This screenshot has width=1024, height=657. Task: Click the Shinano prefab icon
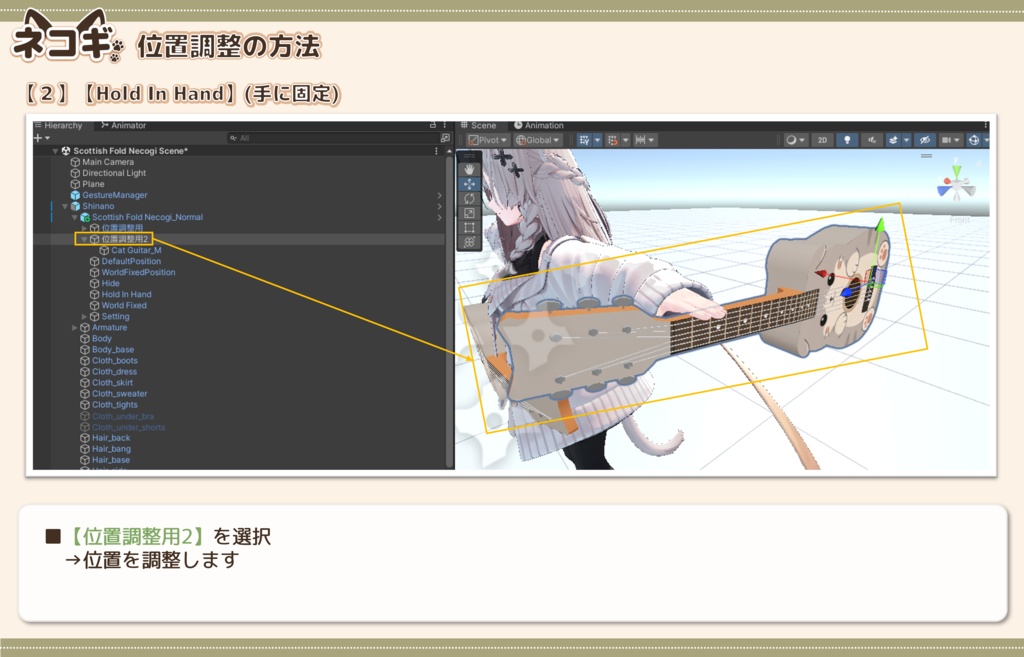pyautogui.click(x=75, y=206)
